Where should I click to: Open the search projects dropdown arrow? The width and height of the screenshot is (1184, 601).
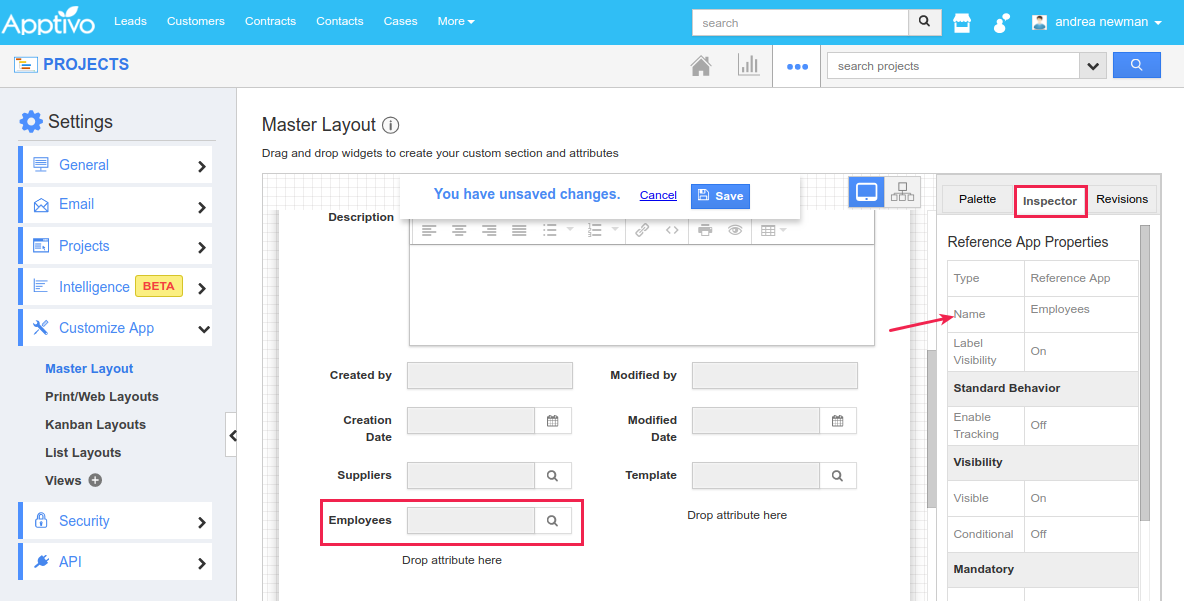point(1092,64)
